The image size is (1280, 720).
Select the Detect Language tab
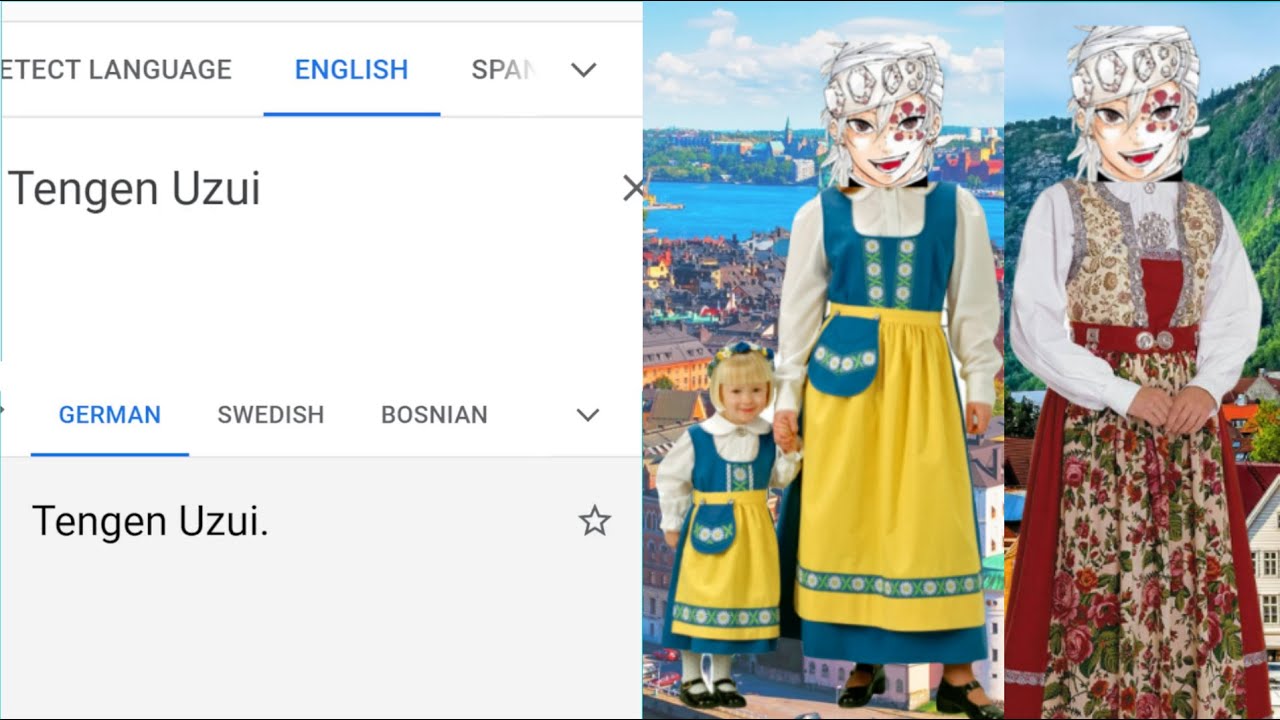point(116,70)
